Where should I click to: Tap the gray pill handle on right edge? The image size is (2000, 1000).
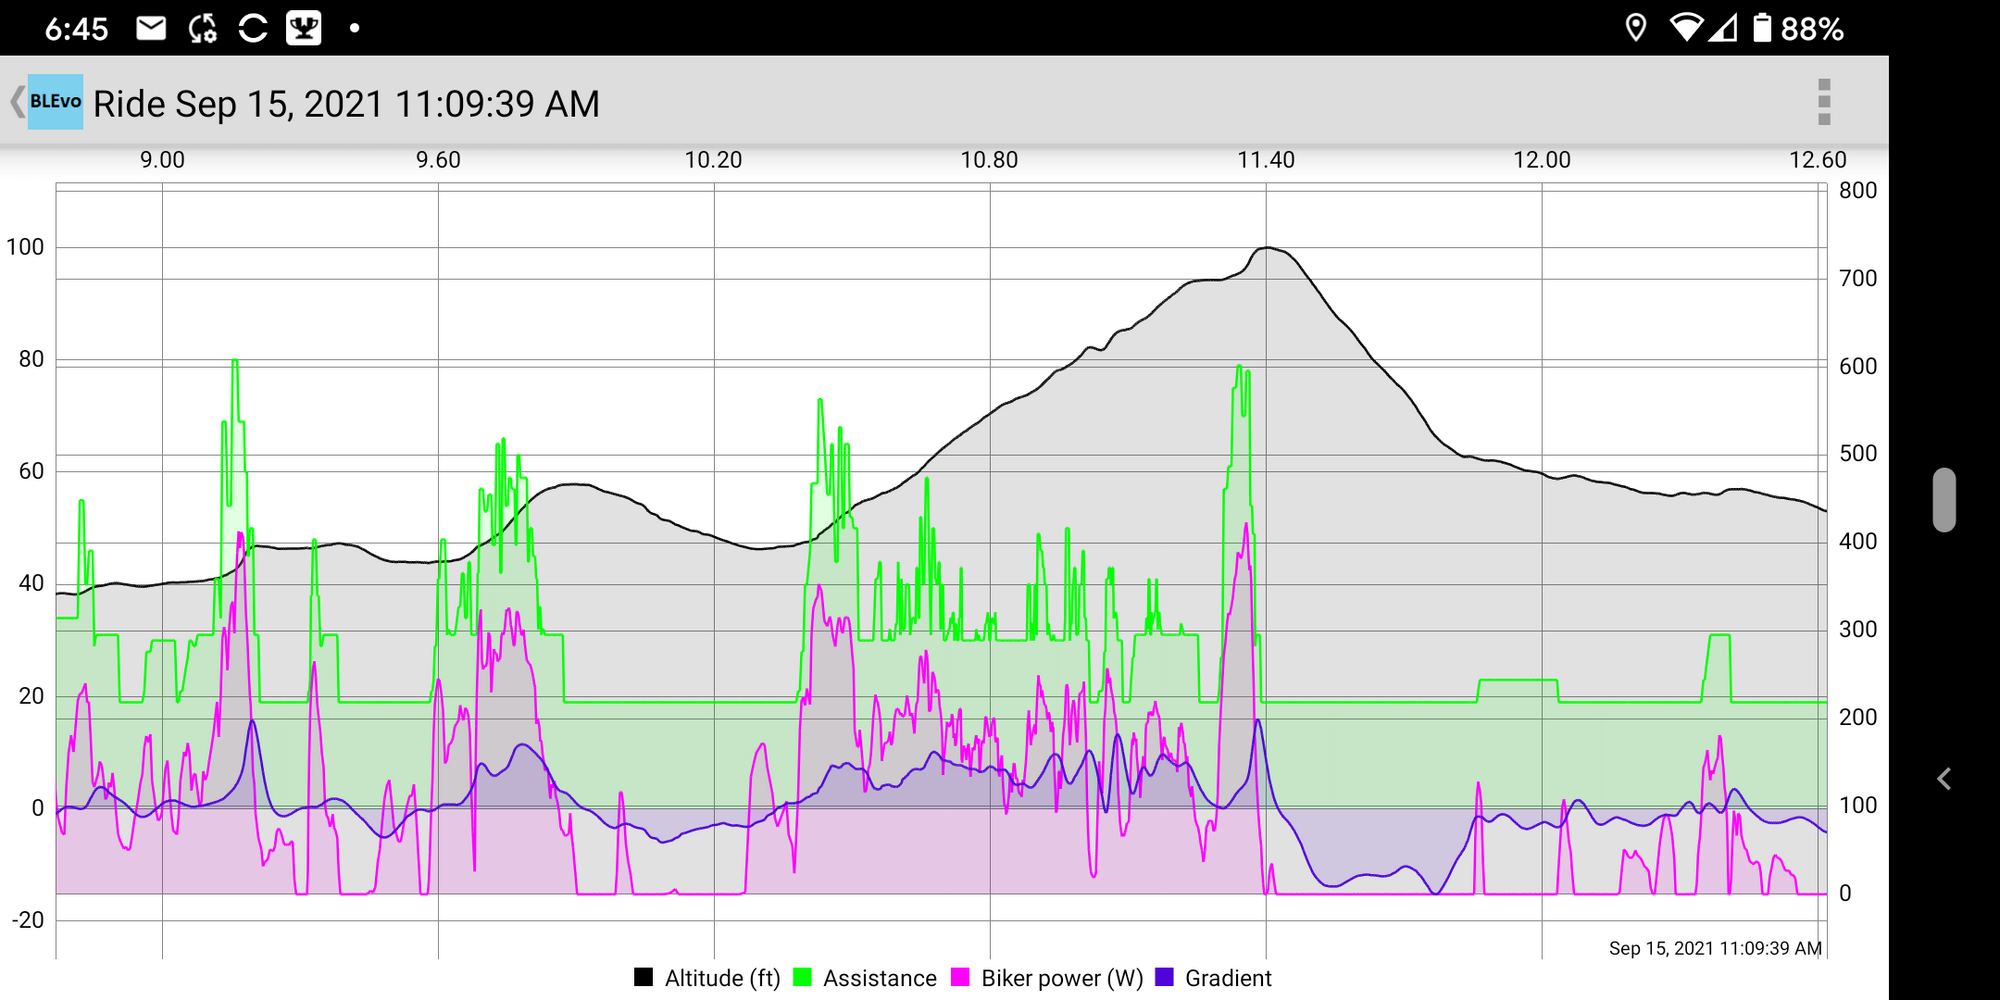(x=1944, y=500)
